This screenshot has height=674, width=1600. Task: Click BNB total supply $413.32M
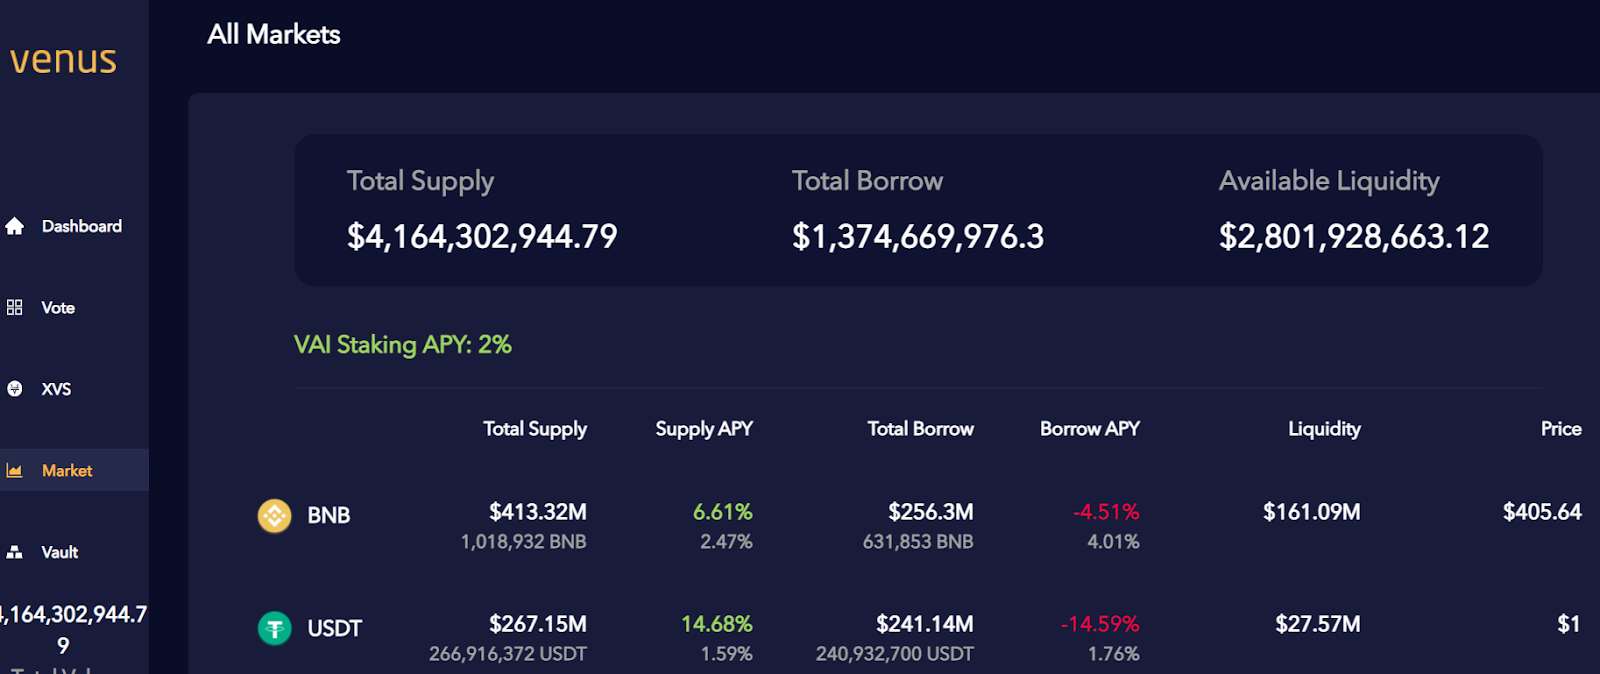click(x=538, y=512)
